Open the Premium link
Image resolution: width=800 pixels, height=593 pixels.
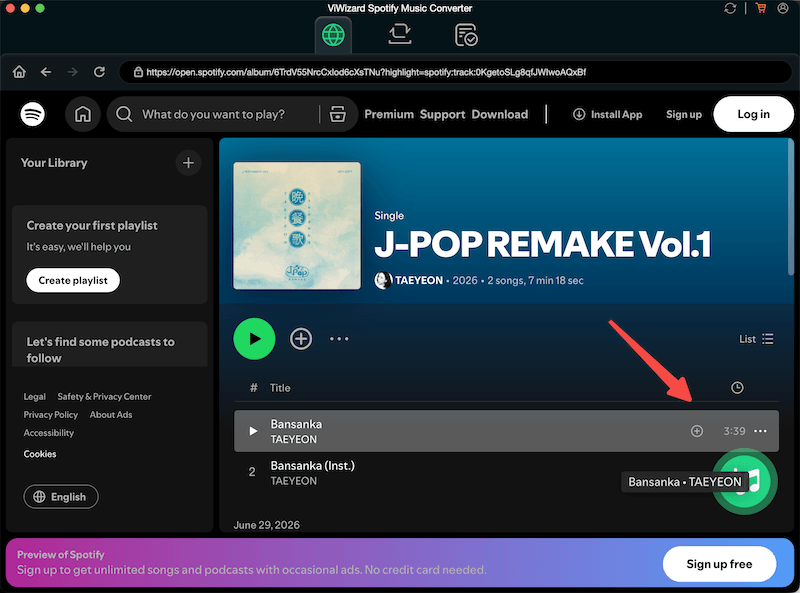click(x=389, y=114)
